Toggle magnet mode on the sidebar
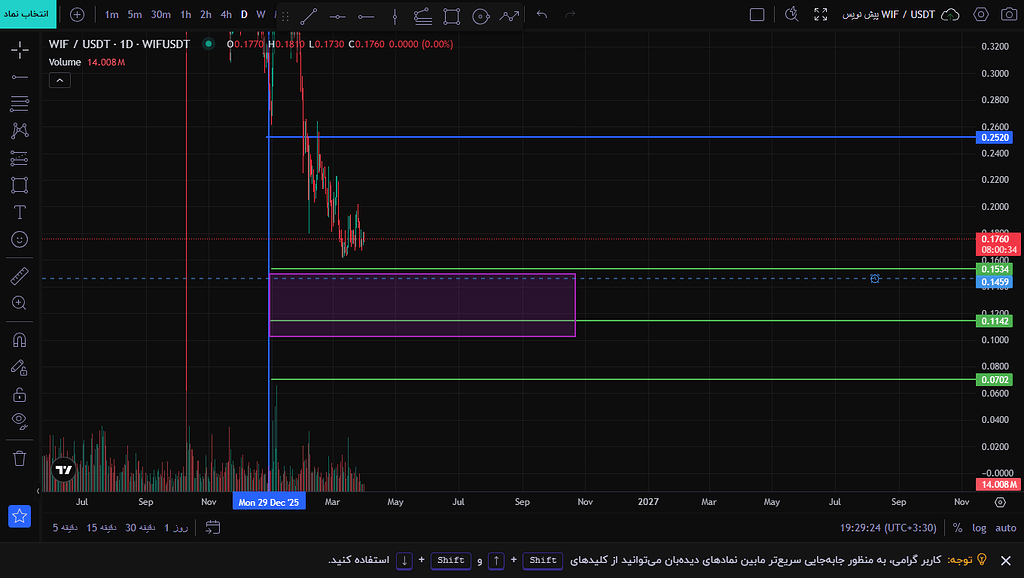Viewport: 1024px width, 578px height. click(20, 340)
